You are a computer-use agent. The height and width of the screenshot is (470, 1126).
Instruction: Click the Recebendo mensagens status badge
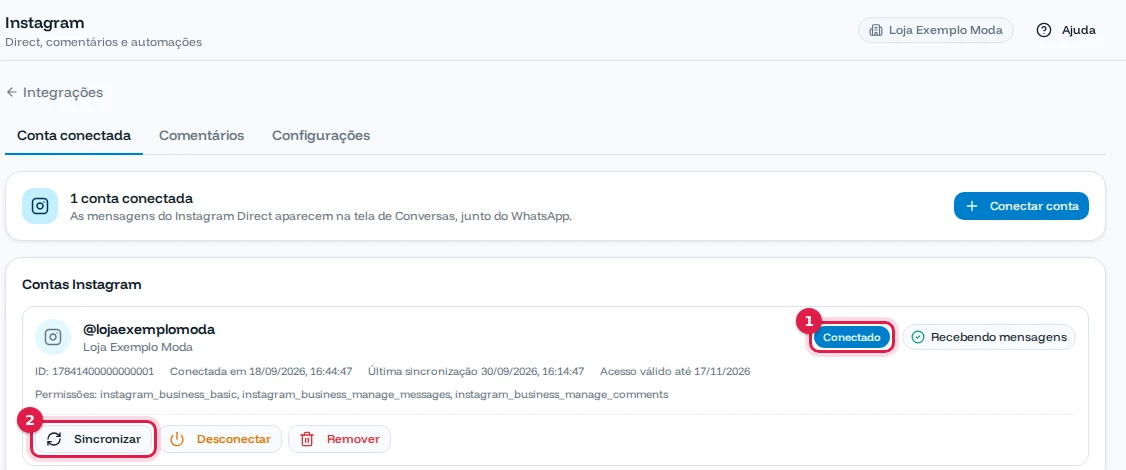(x=989, y=337)
